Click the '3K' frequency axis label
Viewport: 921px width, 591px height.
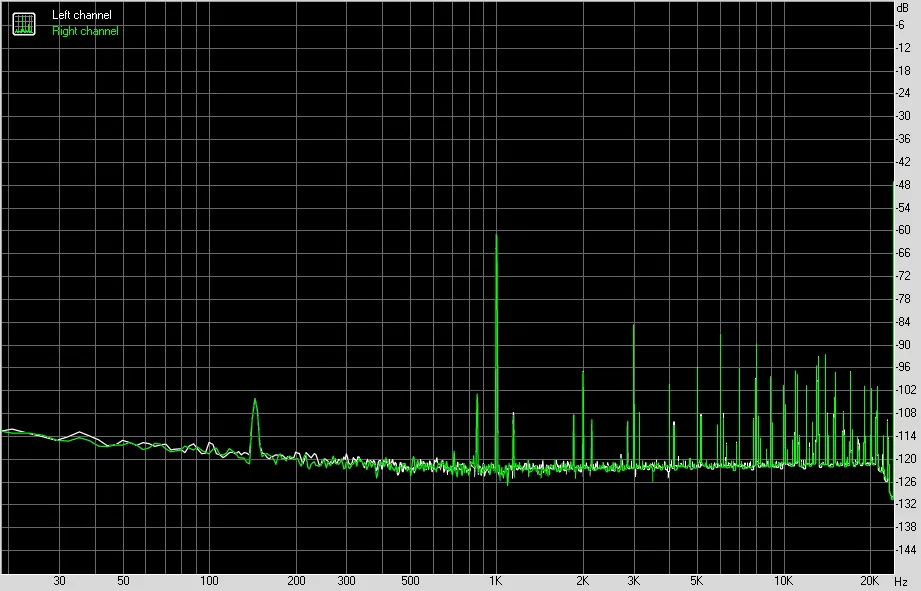[x=633, y=581]
